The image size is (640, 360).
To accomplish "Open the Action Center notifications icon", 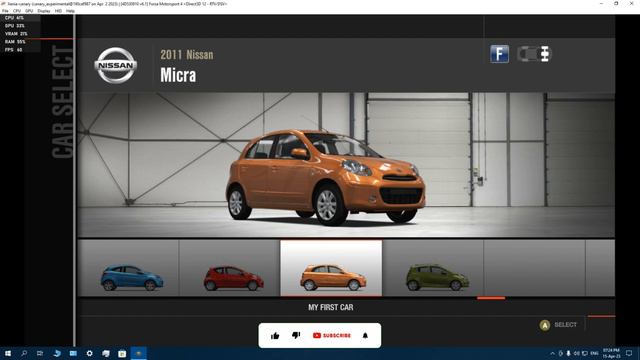I will [629, 353].
